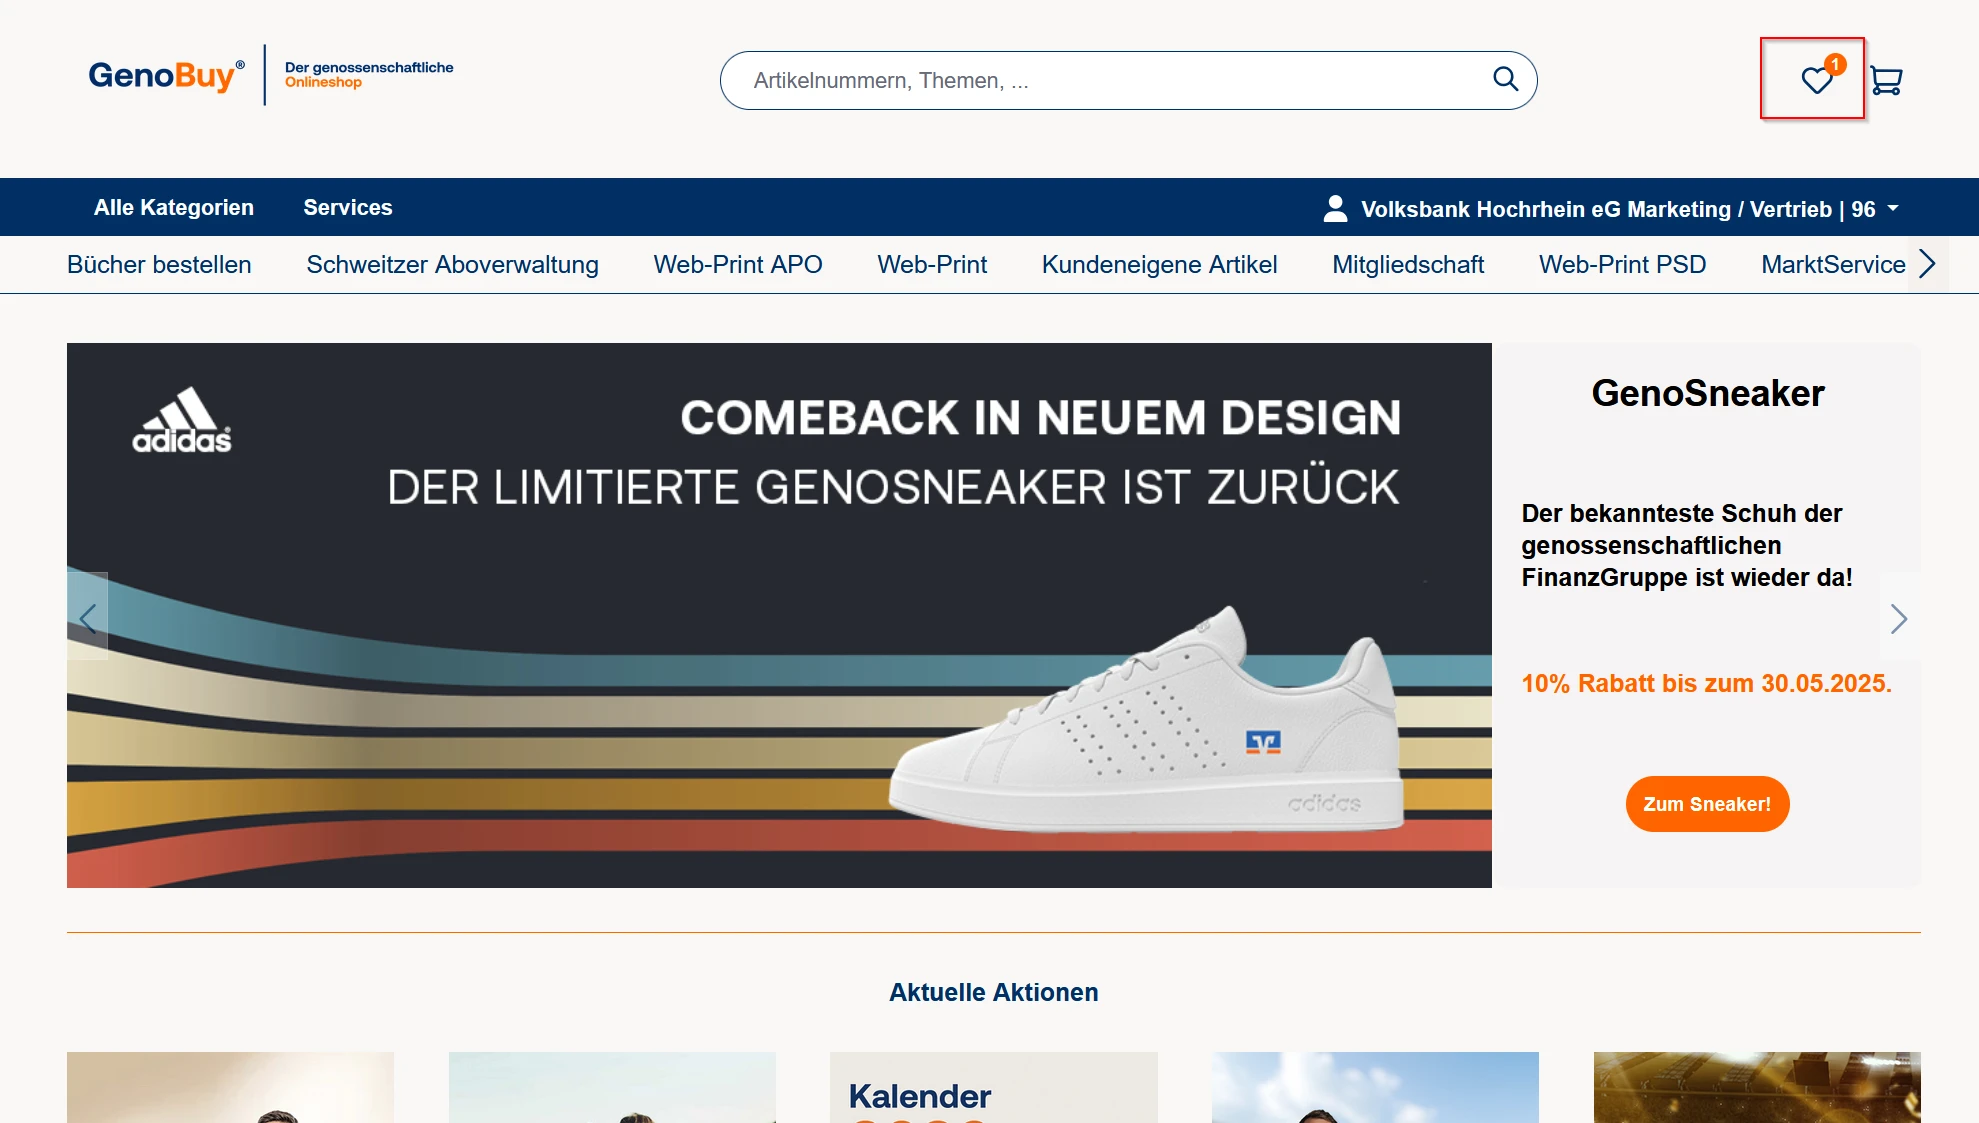Open the Services menu
This screenshot has height=1123, width=1979.
click(348, 208)
